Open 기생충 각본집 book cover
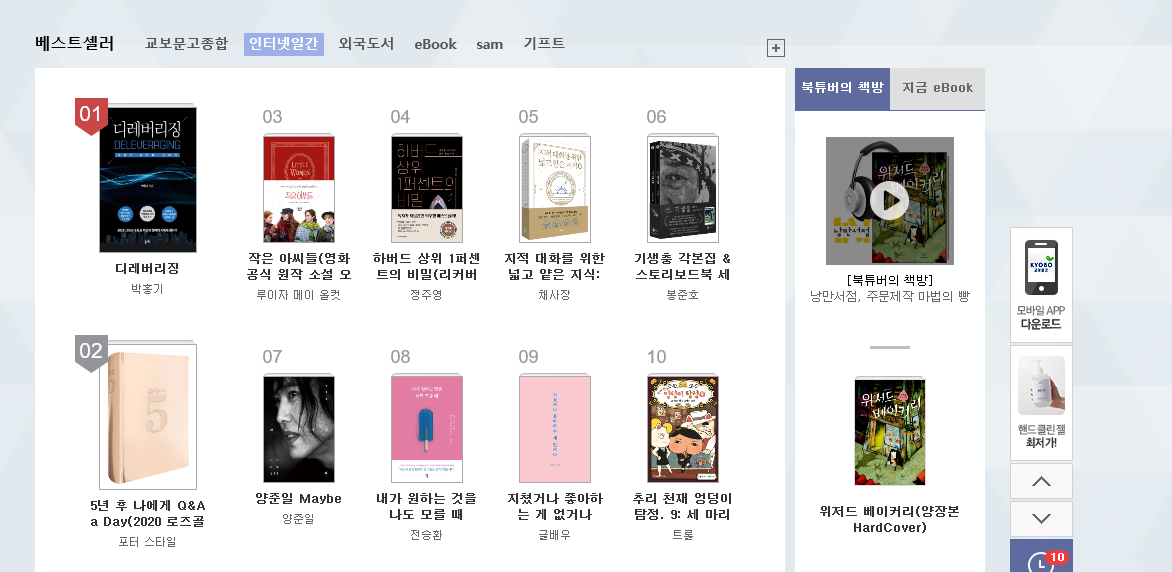Image resolution: width=1172 pixels, height=572 pixels. click(683, 188)
